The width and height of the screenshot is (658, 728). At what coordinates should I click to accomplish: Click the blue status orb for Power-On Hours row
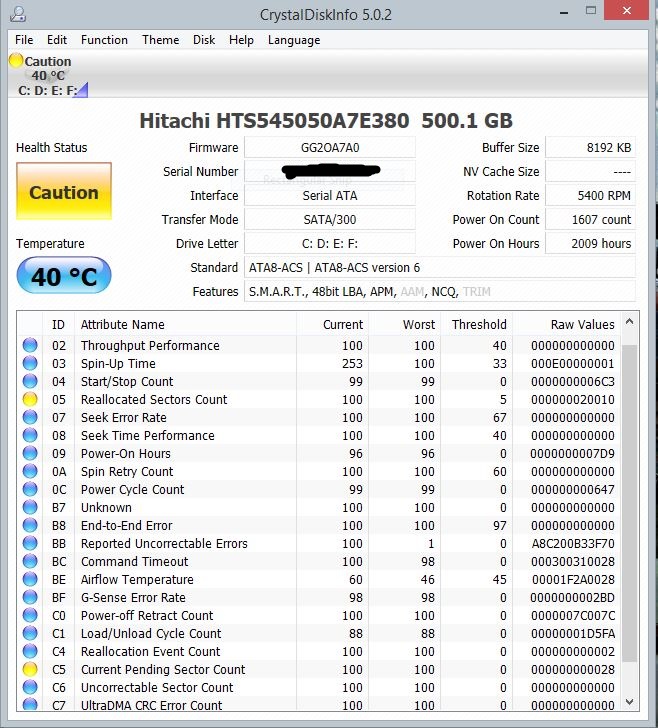click(x=30, y=453)
